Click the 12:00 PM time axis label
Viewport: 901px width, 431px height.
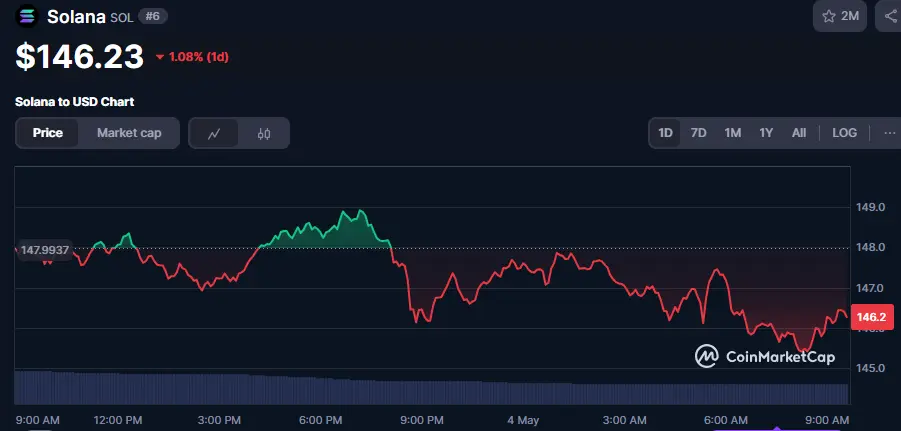pyautogui.click(x=118, y=421)
